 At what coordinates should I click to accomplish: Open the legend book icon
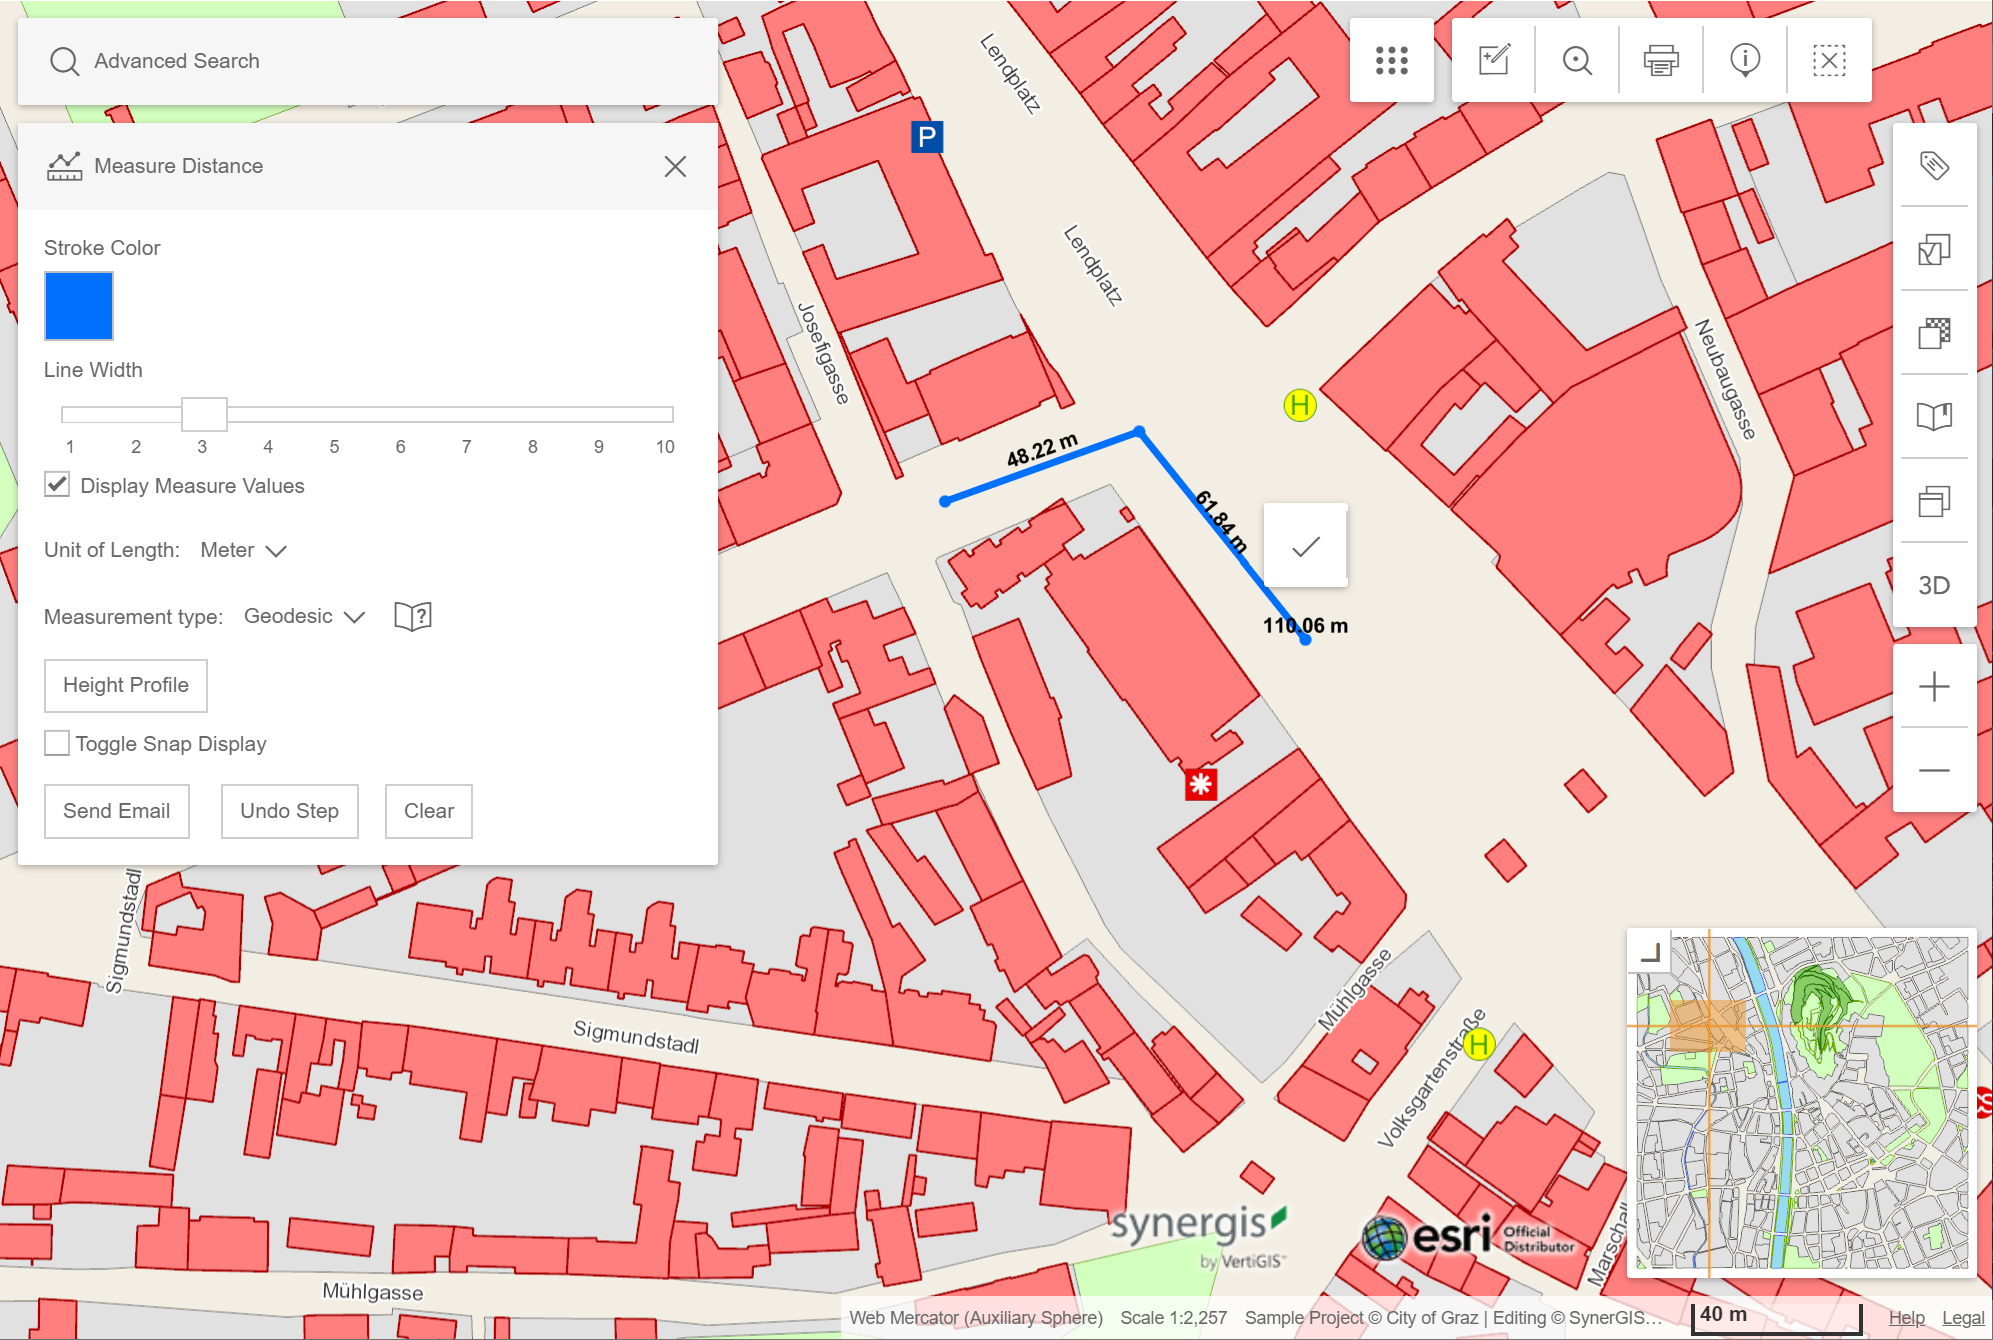pyautogui.click(x=1934, y=416)
